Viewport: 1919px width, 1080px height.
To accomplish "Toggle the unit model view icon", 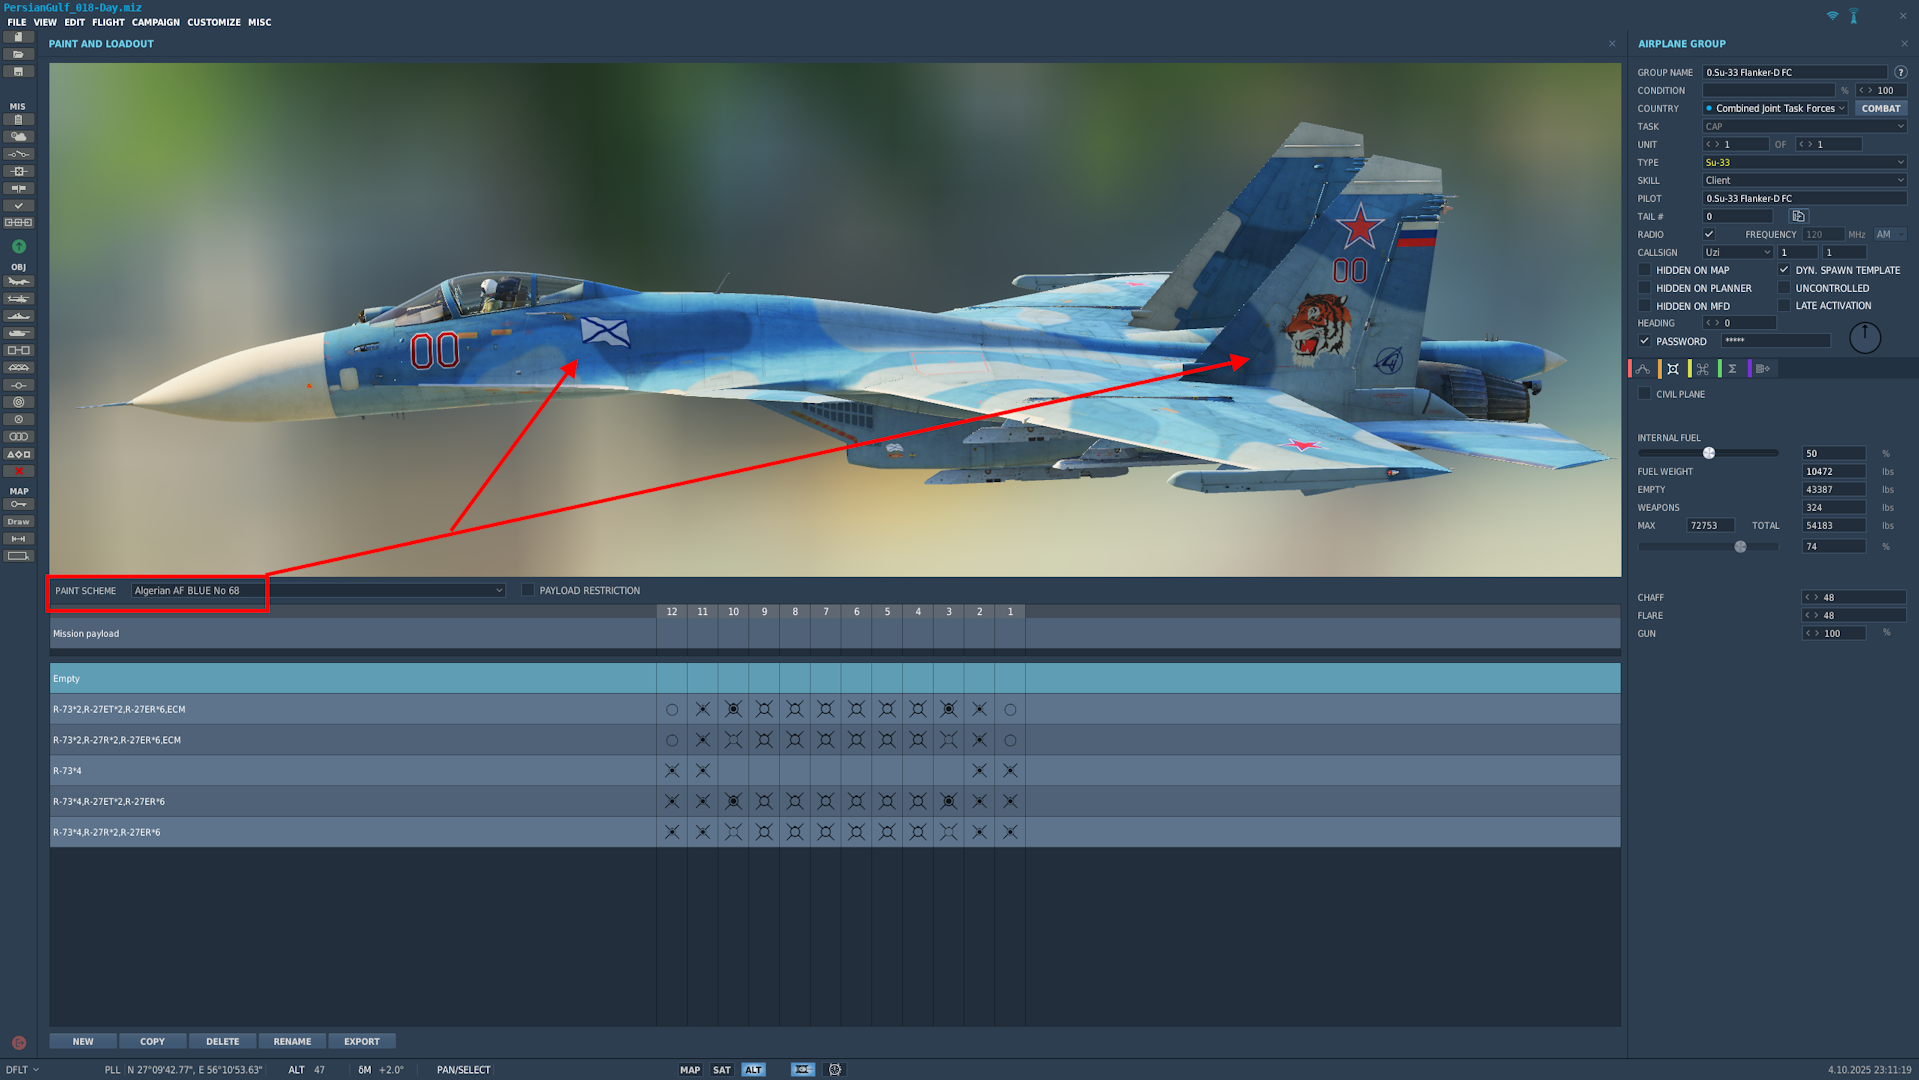I will (803, 1070).
